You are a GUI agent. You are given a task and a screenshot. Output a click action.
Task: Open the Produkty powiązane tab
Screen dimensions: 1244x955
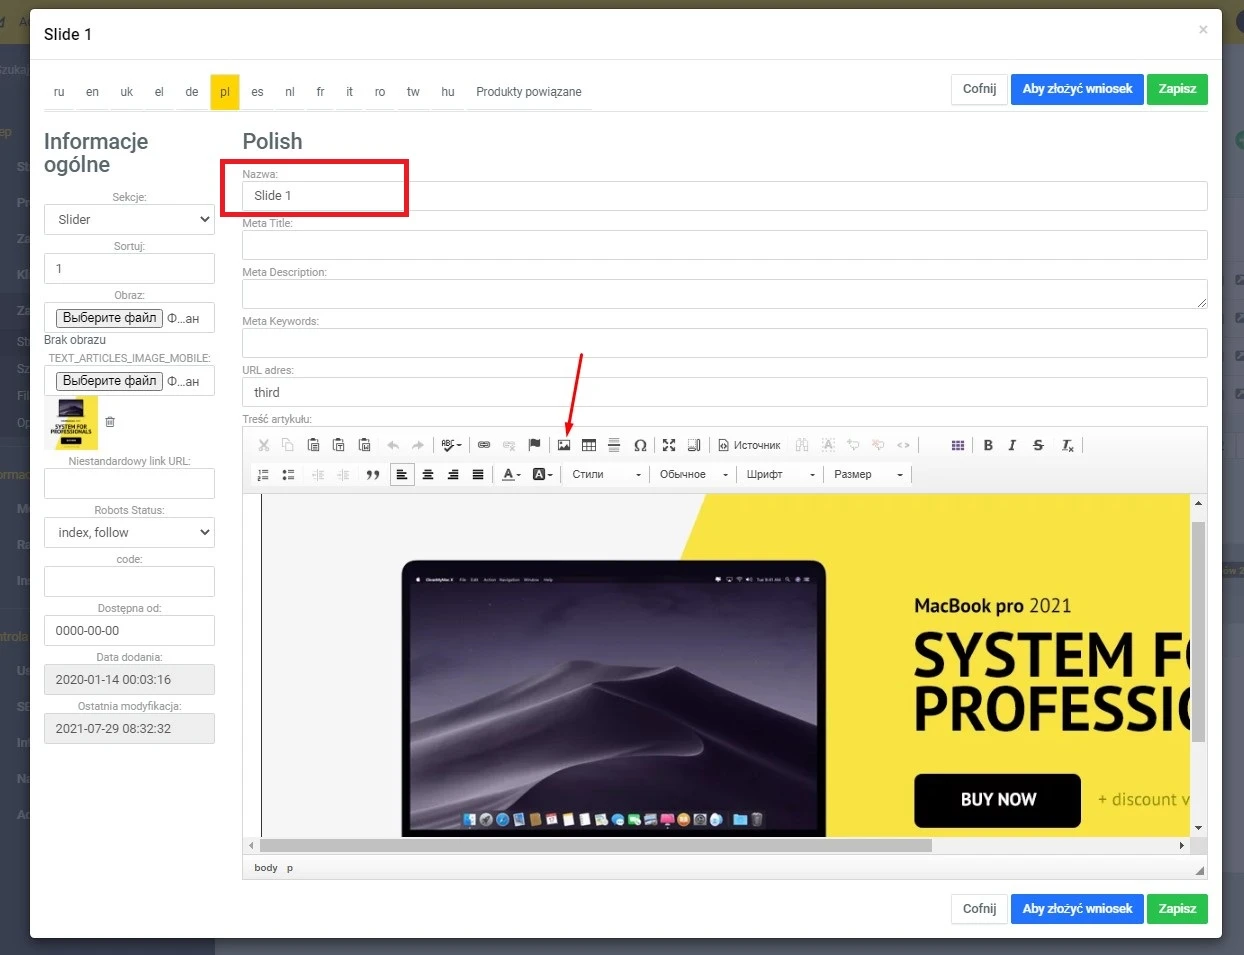pyautogui.click(x=528, y=92)
